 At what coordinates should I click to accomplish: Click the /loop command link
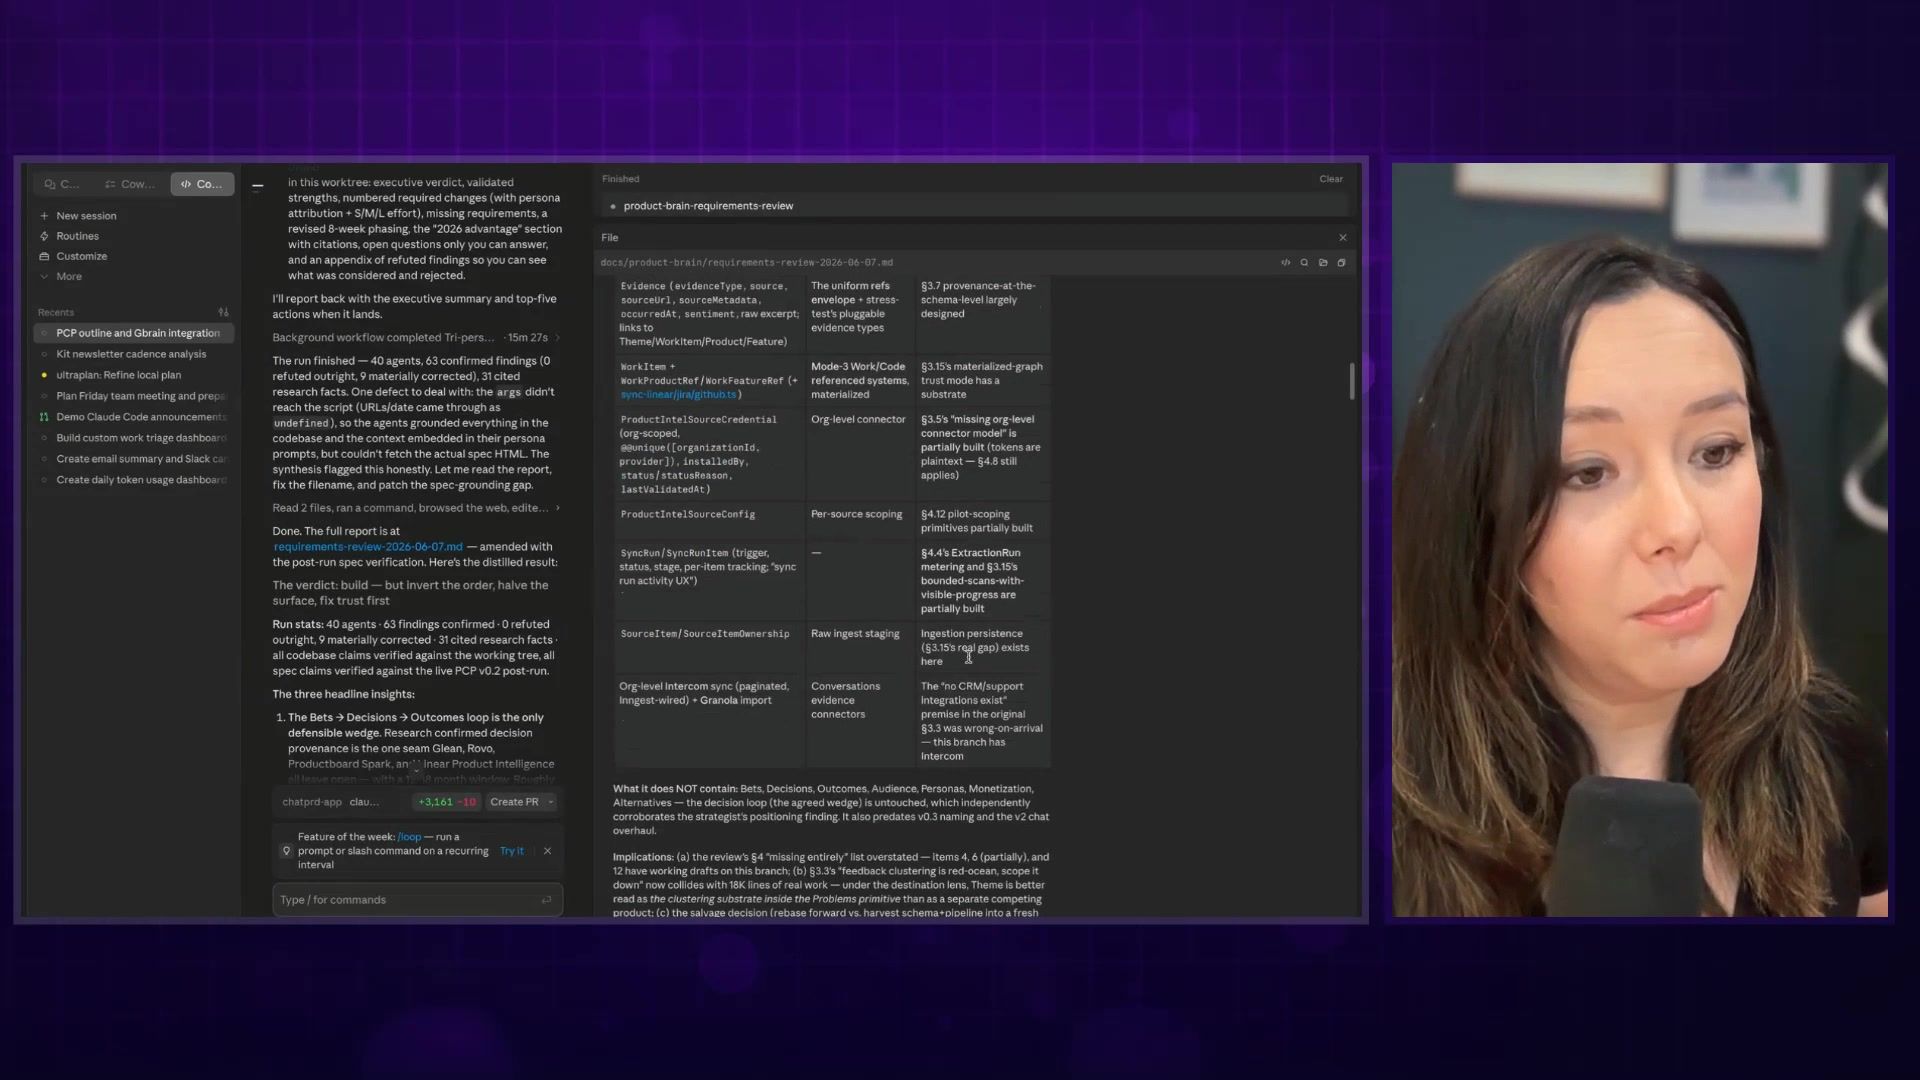pyautogui.click(x=409, y=837)
